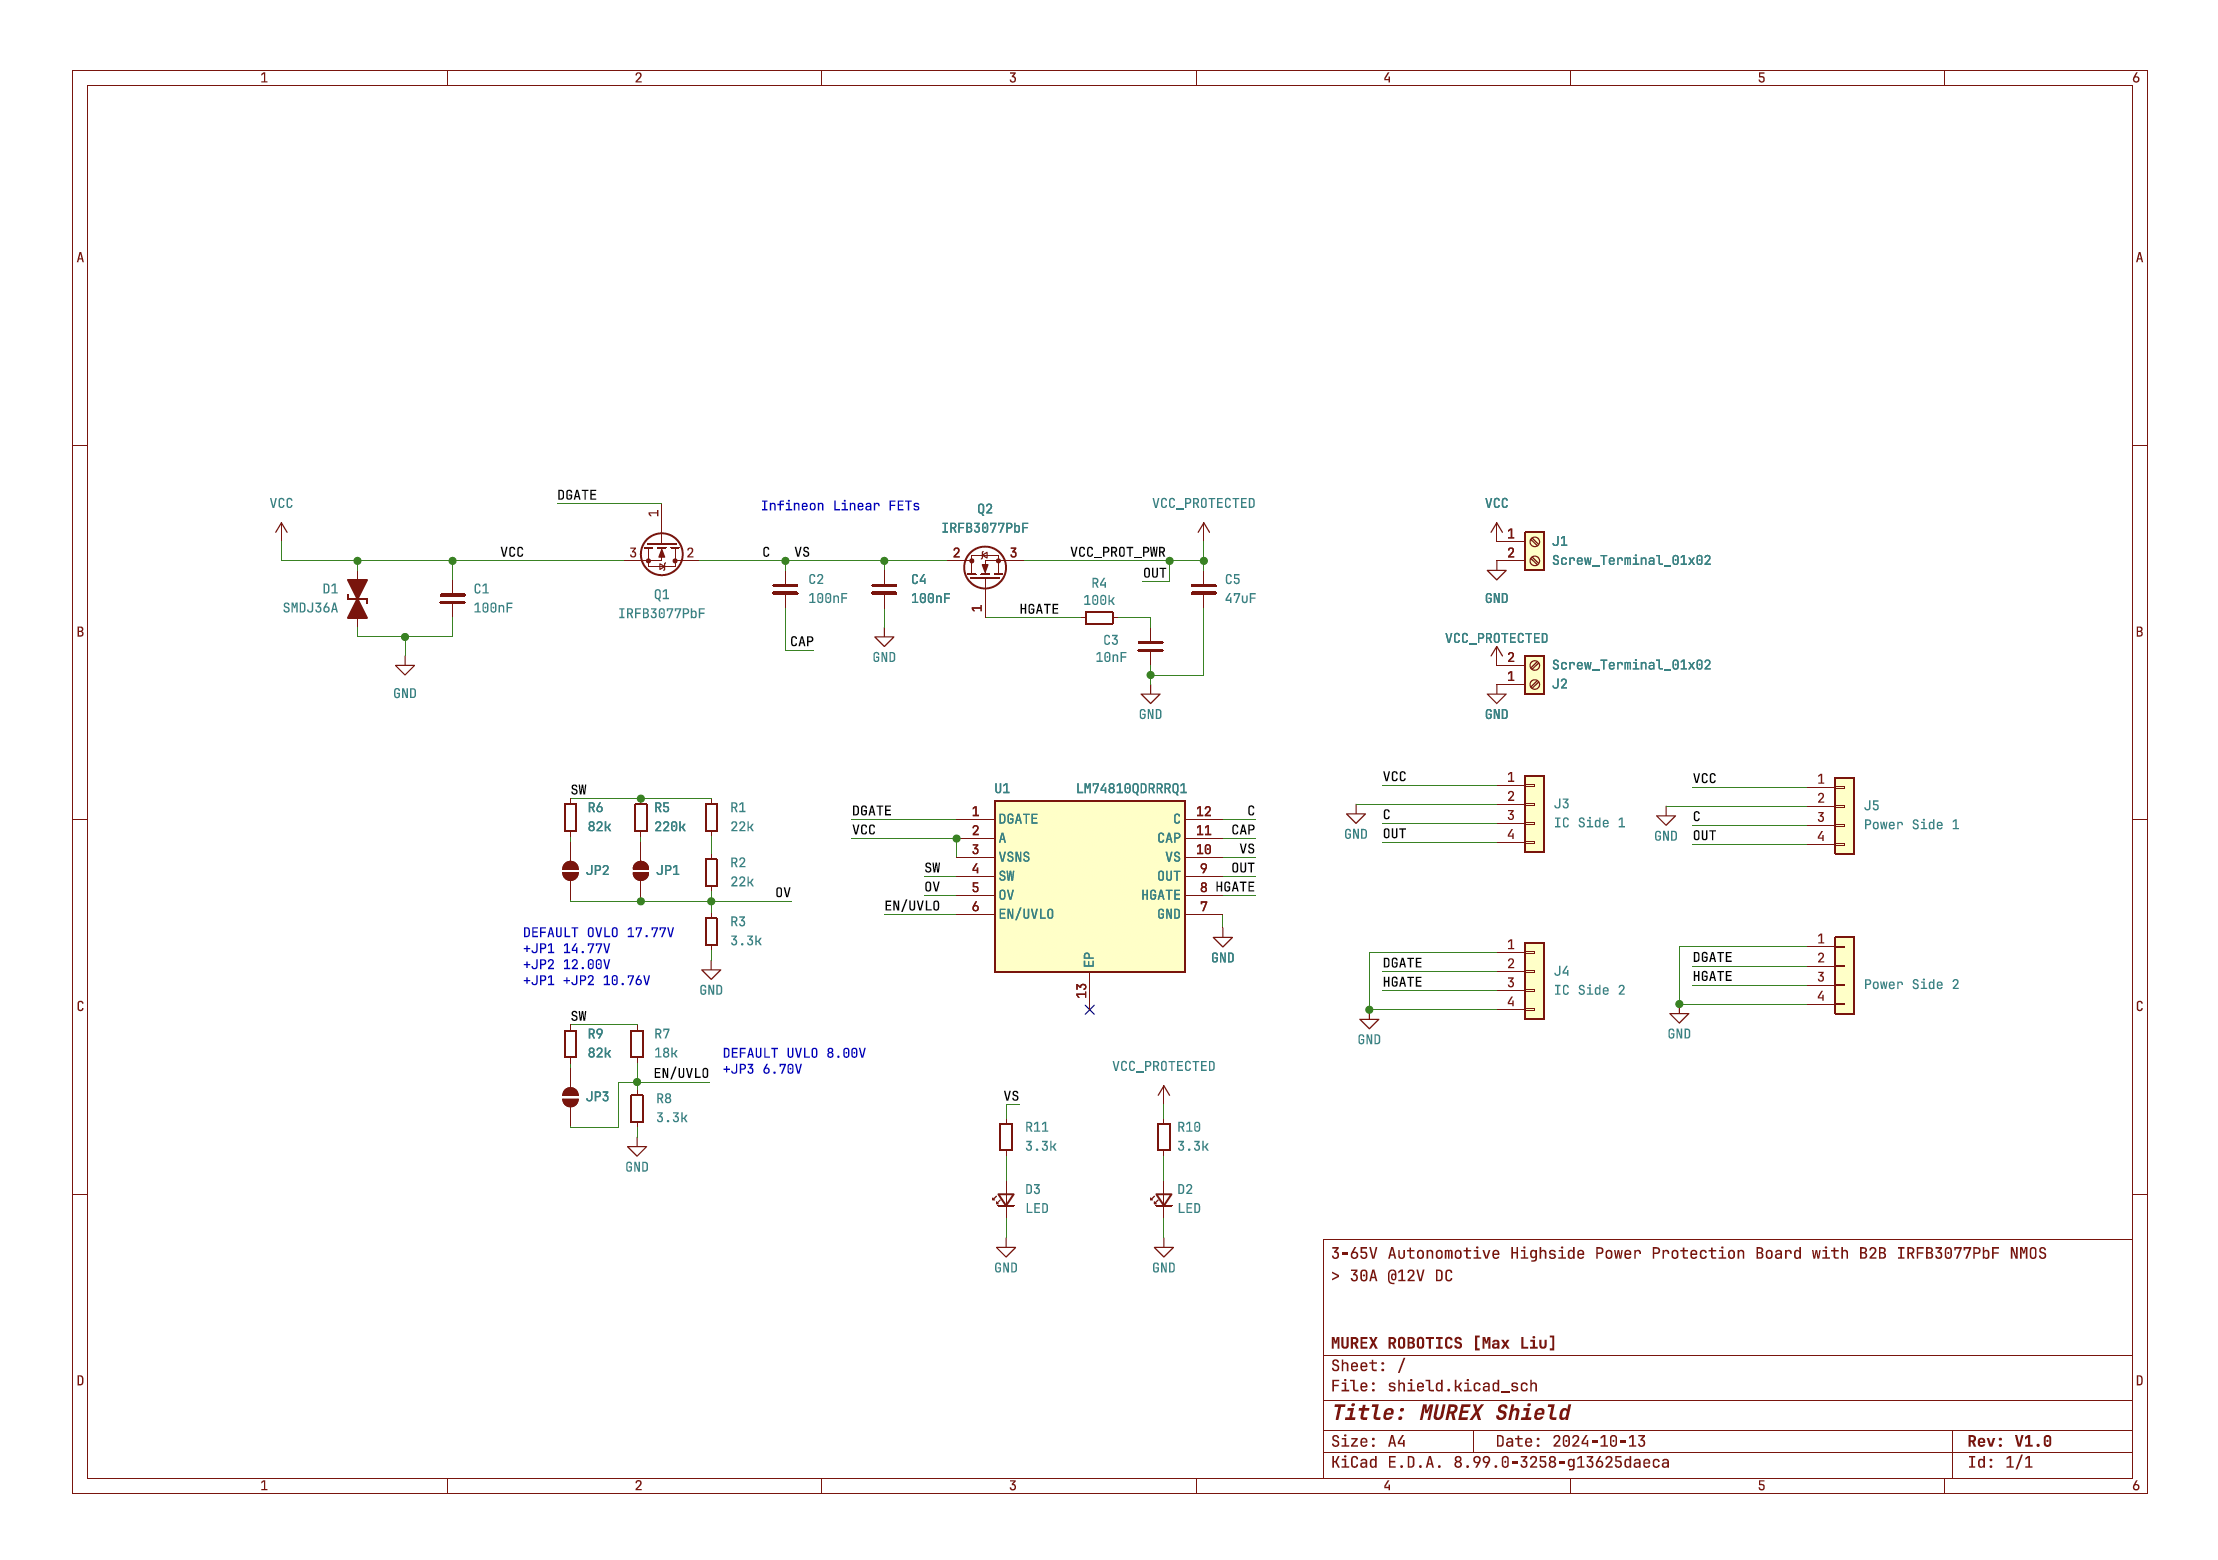Select the C1 100nF capacitor symbol

coord(452,598)
